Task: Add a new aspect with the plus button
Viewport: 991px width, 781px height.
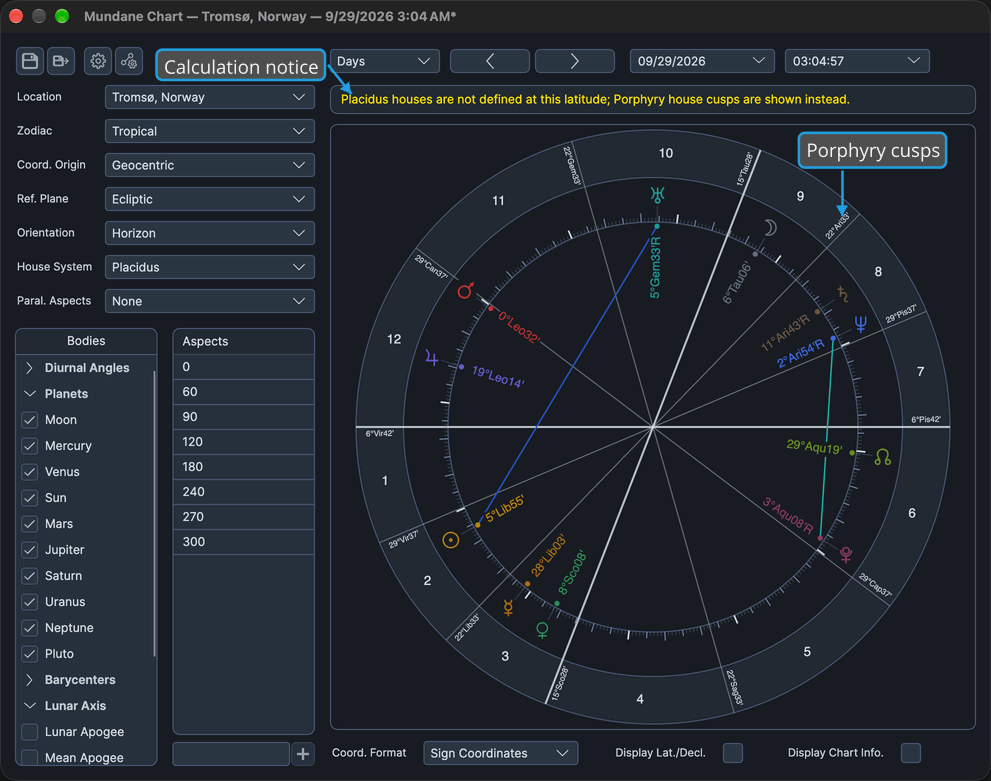Action: point(303,754)
